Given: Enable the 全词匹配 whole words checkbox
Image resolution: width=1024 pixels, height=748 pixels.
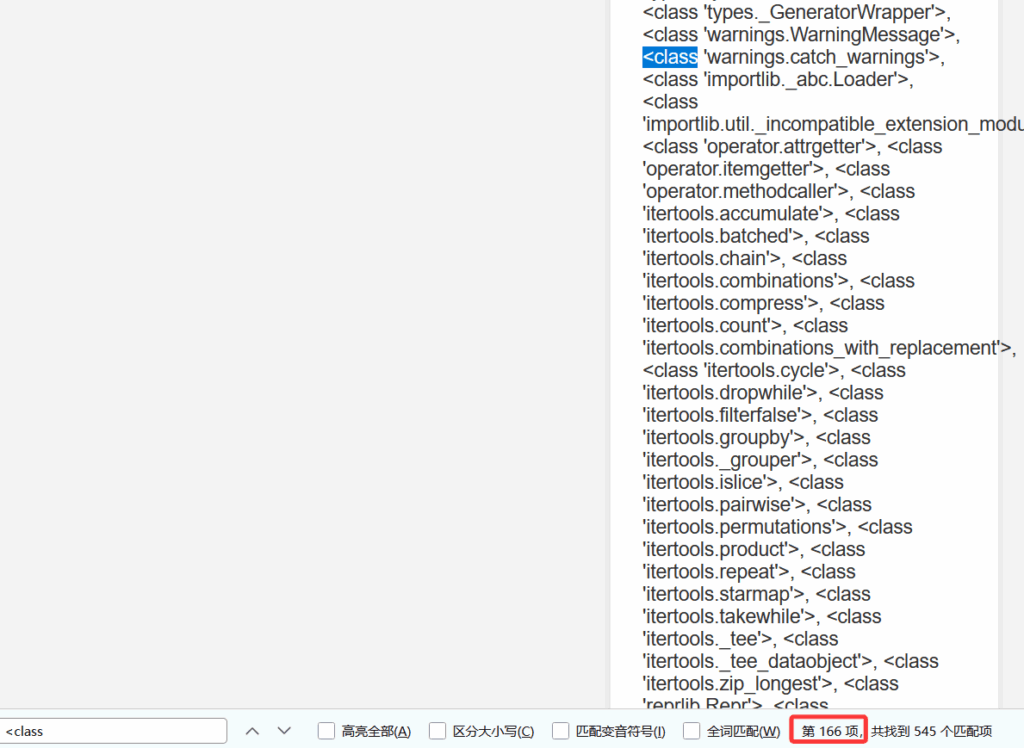Looking at the screenshot, I should click(x=691, y=731).
